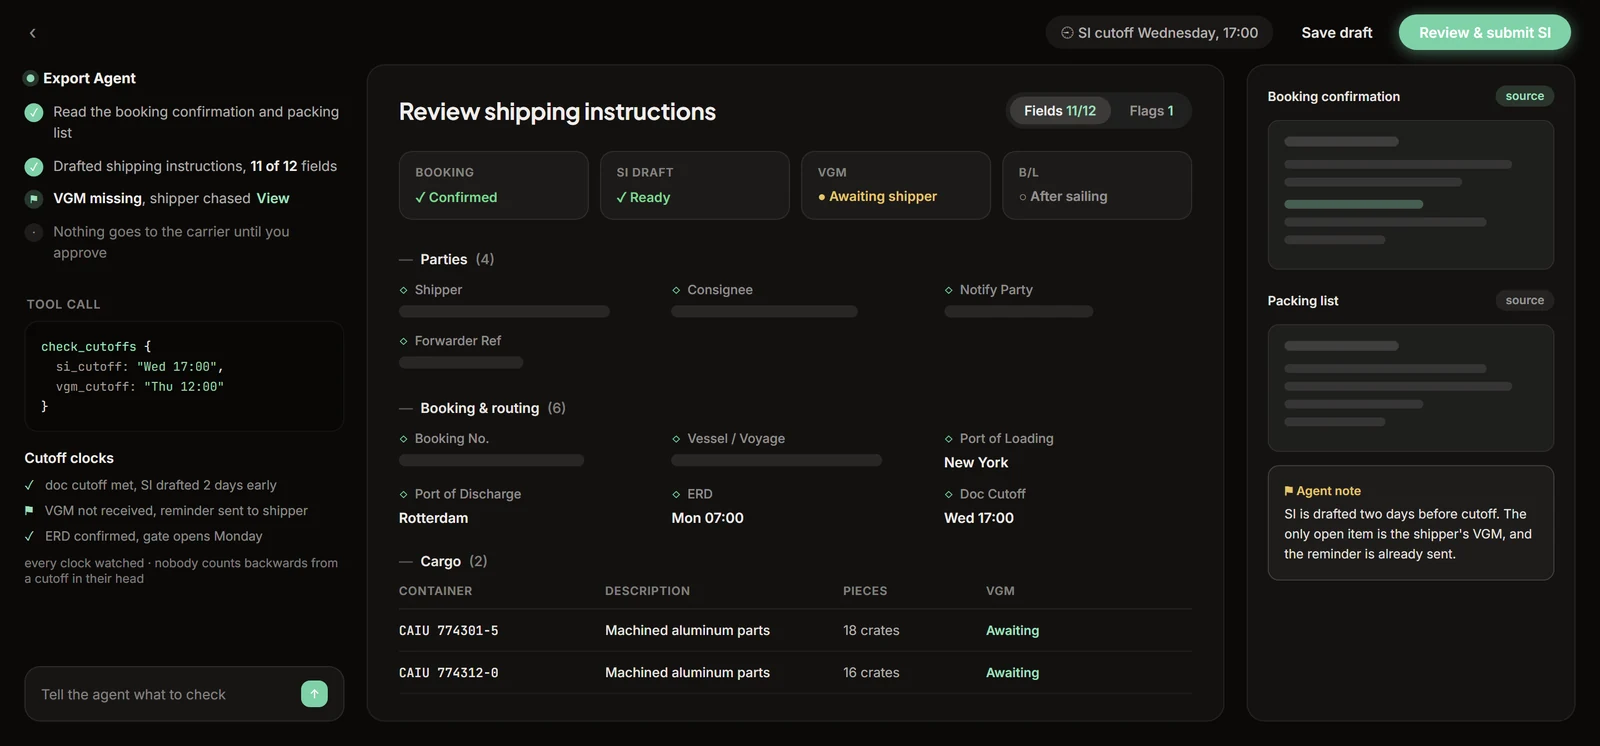Image resolution: width=1600 pixels, height=746 pixels.
Task: Open the SI Draft Ready status card
Action: 695,185
